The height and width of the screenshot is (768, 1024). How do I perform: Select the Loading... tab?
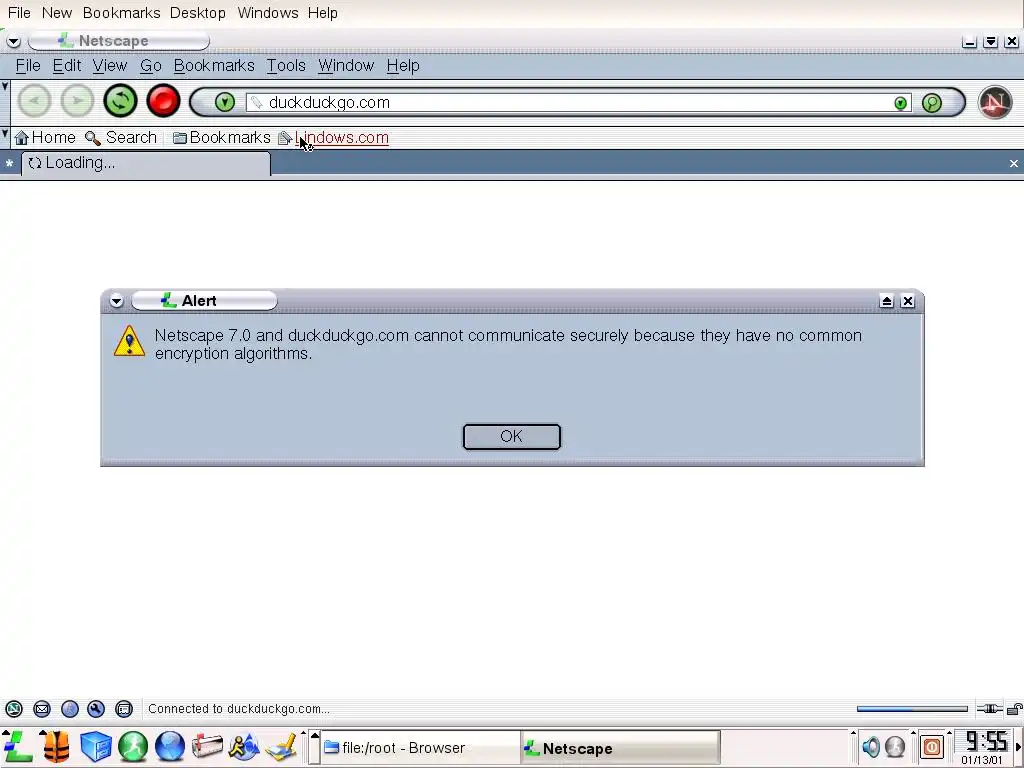(x=146, y=163)
